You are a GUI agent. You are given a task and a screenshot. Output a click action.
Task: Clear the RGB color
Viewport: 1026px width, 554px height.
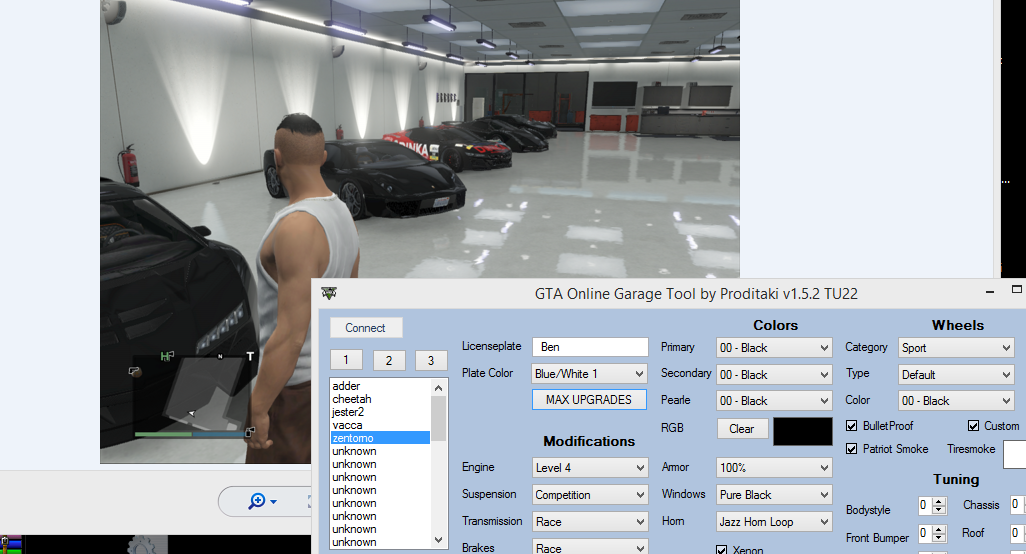742,428
